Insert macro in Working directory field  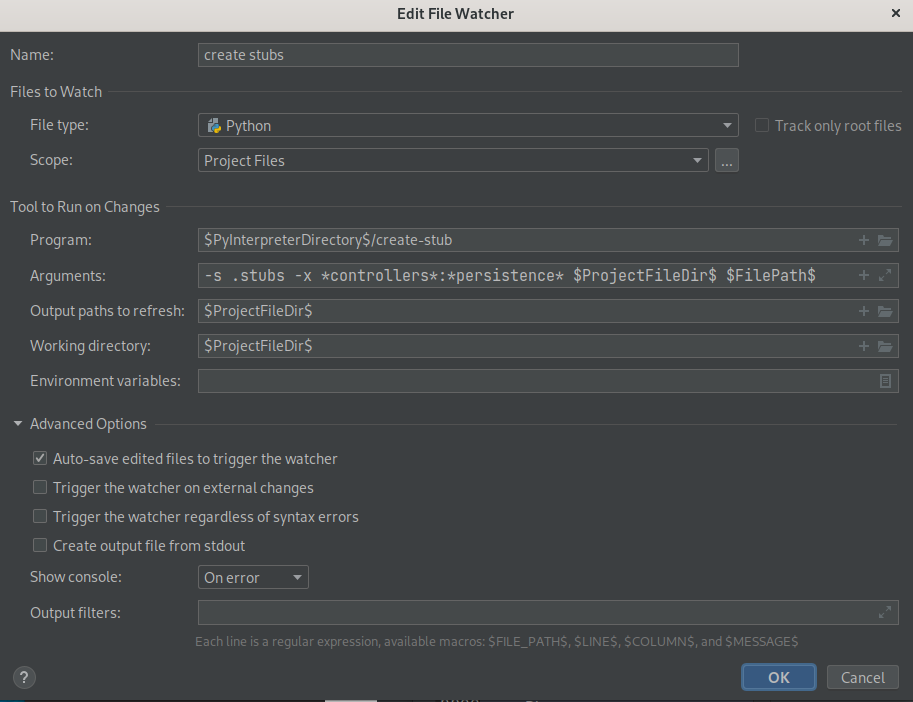point(864,346)
